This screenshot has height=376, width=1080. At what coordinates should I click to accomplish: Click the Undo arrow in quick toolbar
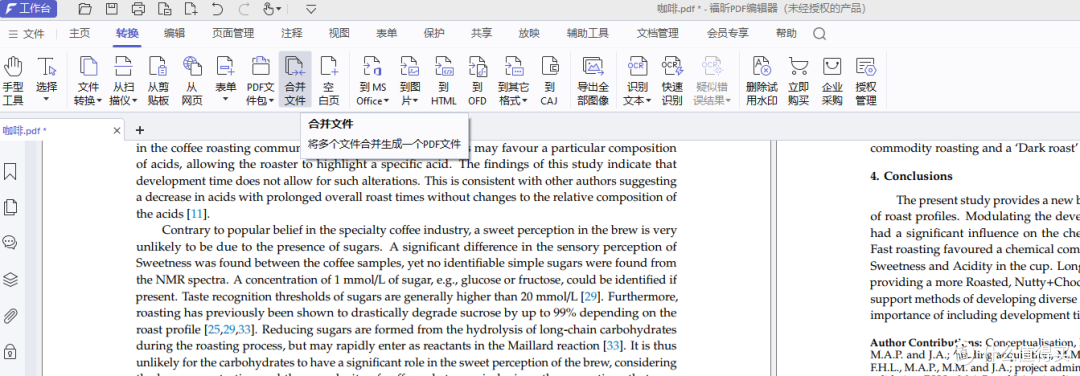(x=217, y=9)
